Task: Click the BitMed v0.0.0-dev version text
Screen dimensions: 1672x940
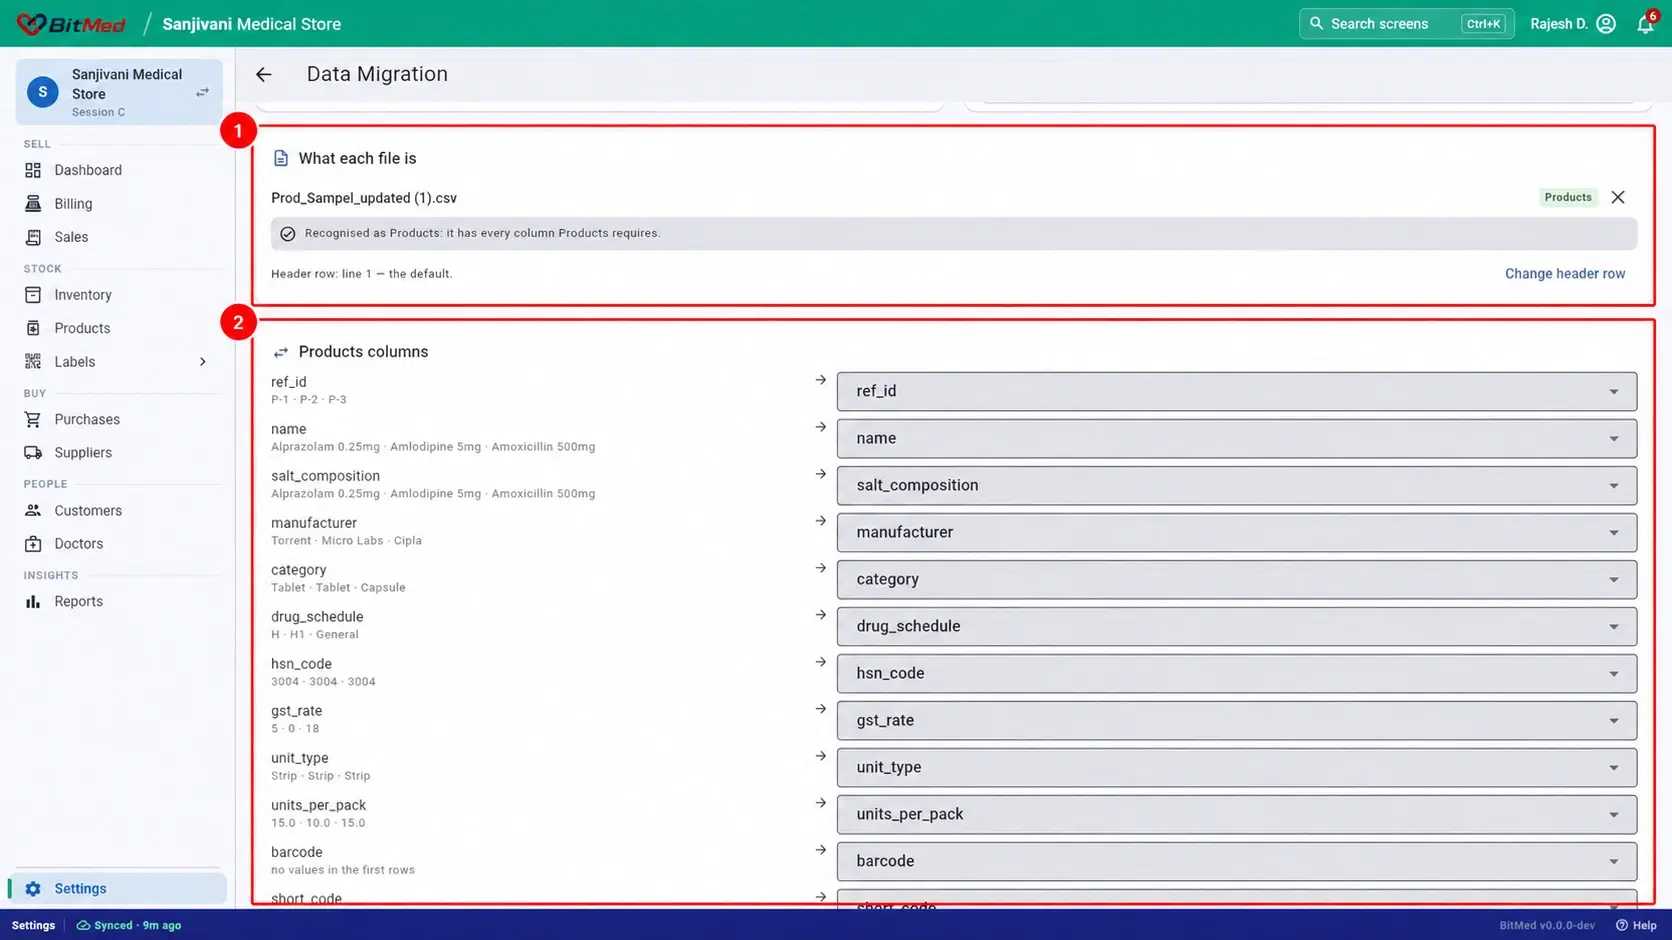Action: (x=1547, y=925)
